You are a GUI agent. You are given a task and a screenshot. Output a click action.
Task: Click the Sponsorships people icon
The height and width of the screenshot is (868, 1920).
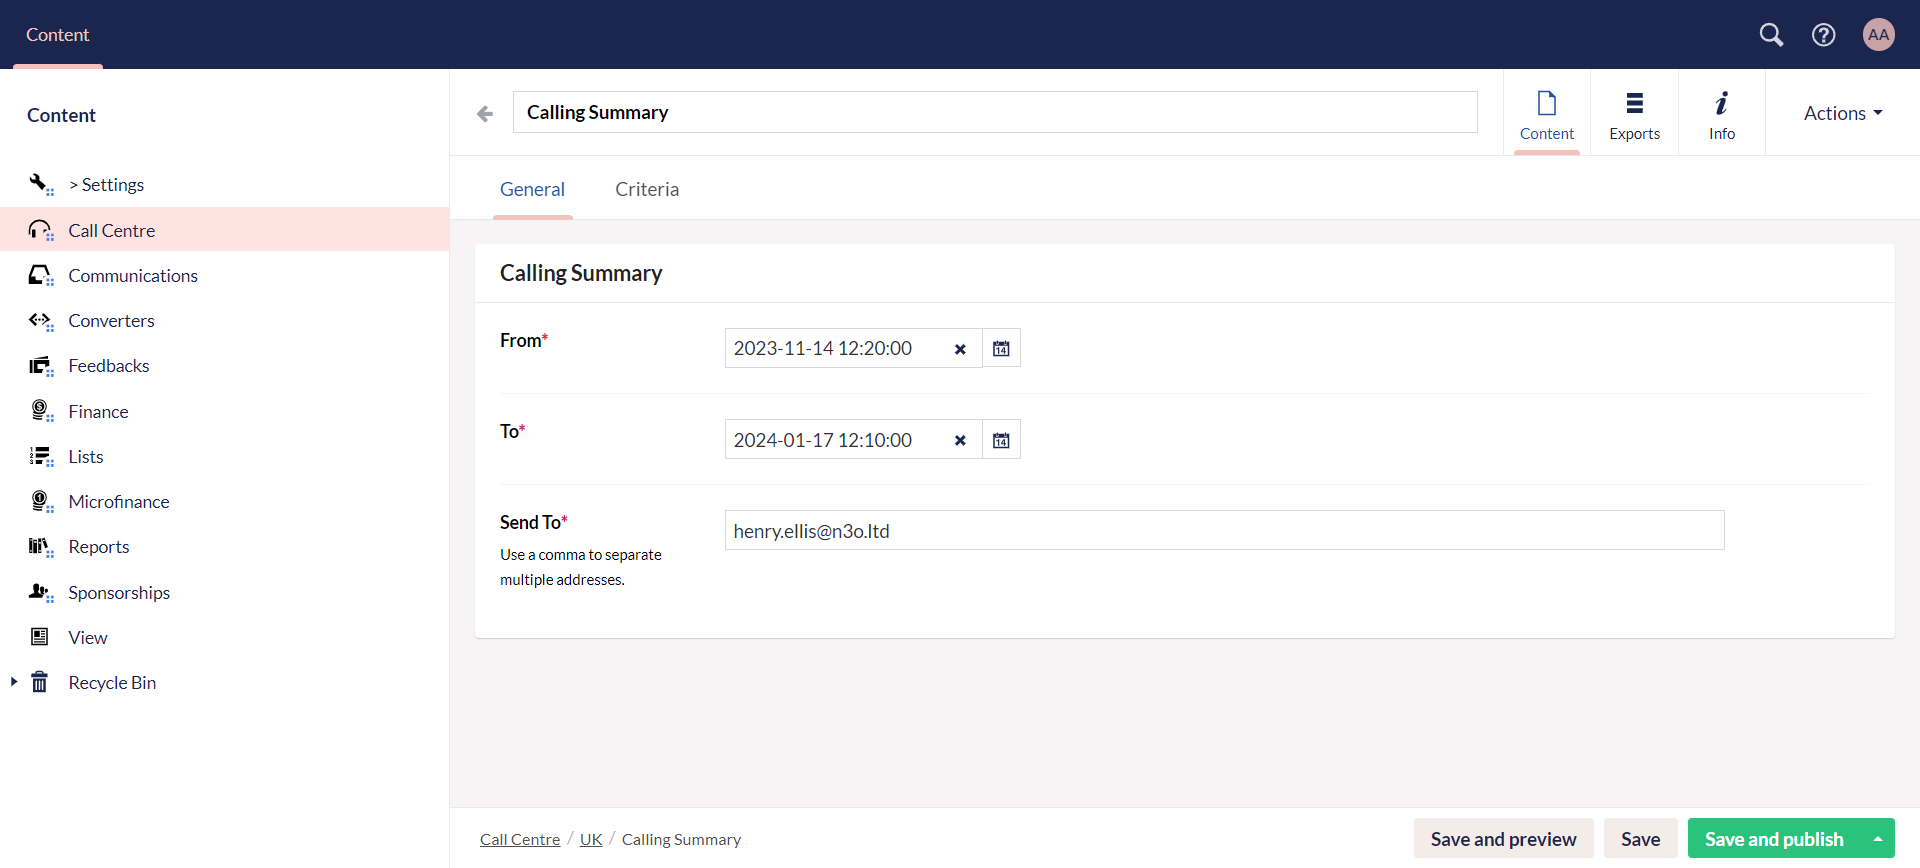[40, 592]
